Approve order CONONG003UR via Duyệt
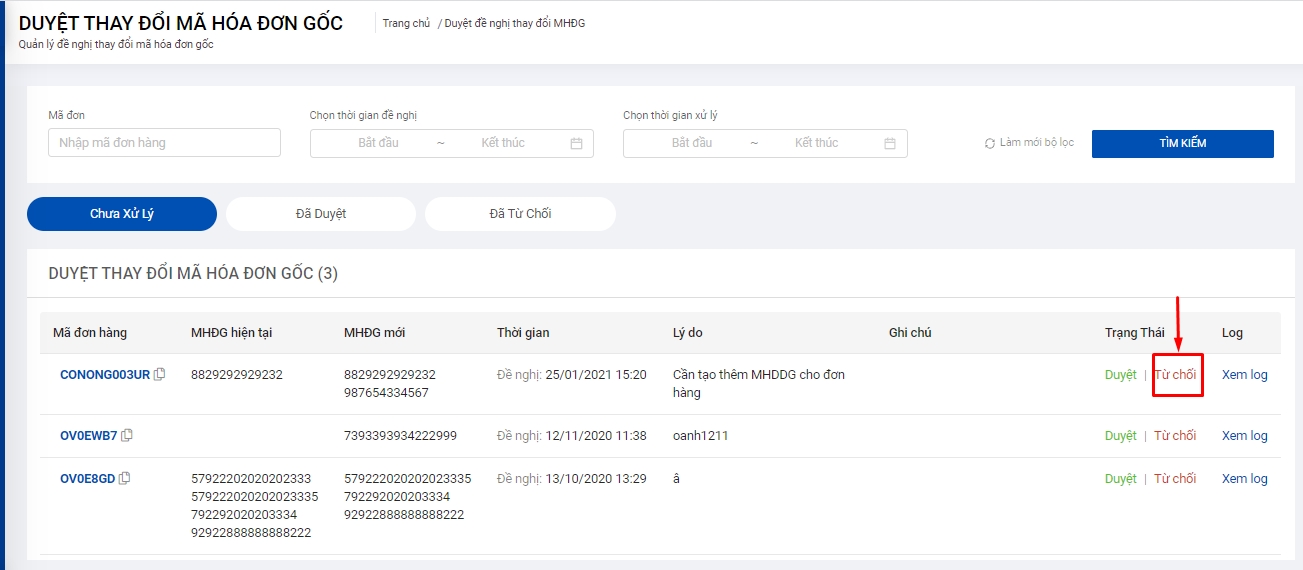Image resolution: width=1303 pixels, height=570 pixels. 1120,375
